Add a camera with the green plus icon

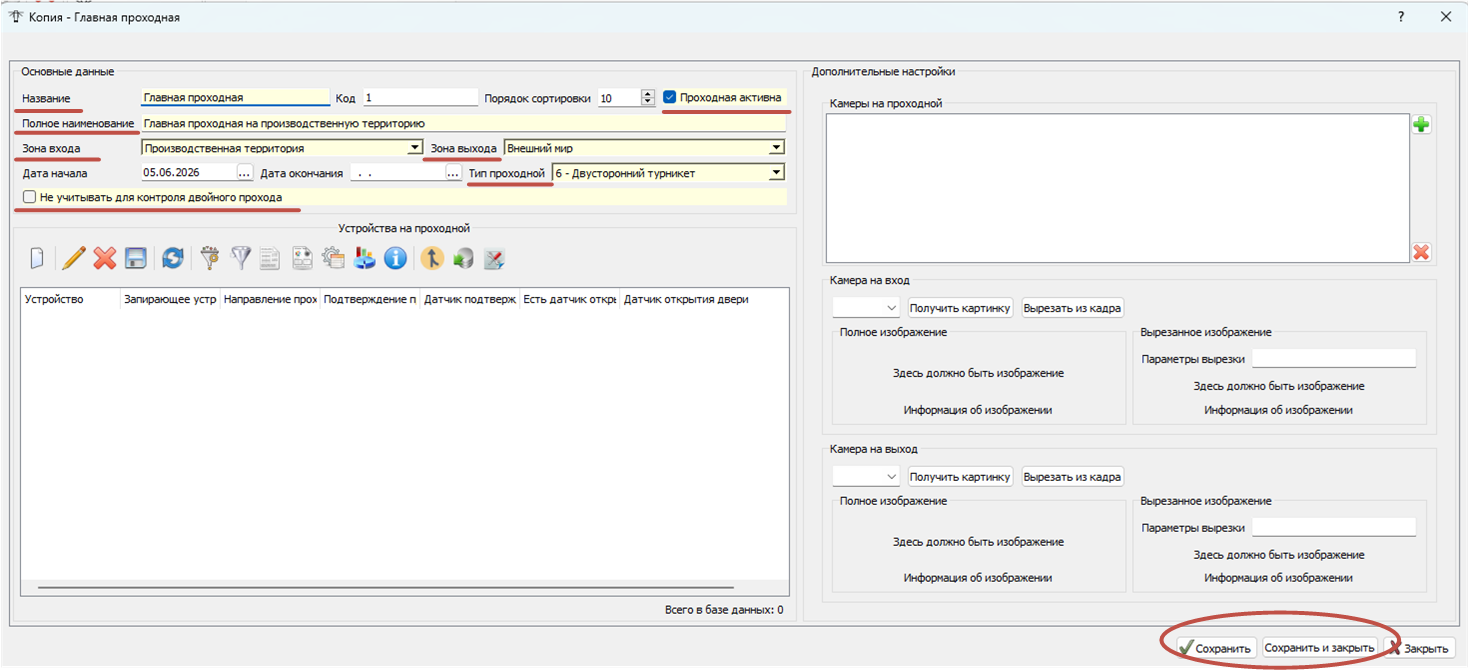1421,125
